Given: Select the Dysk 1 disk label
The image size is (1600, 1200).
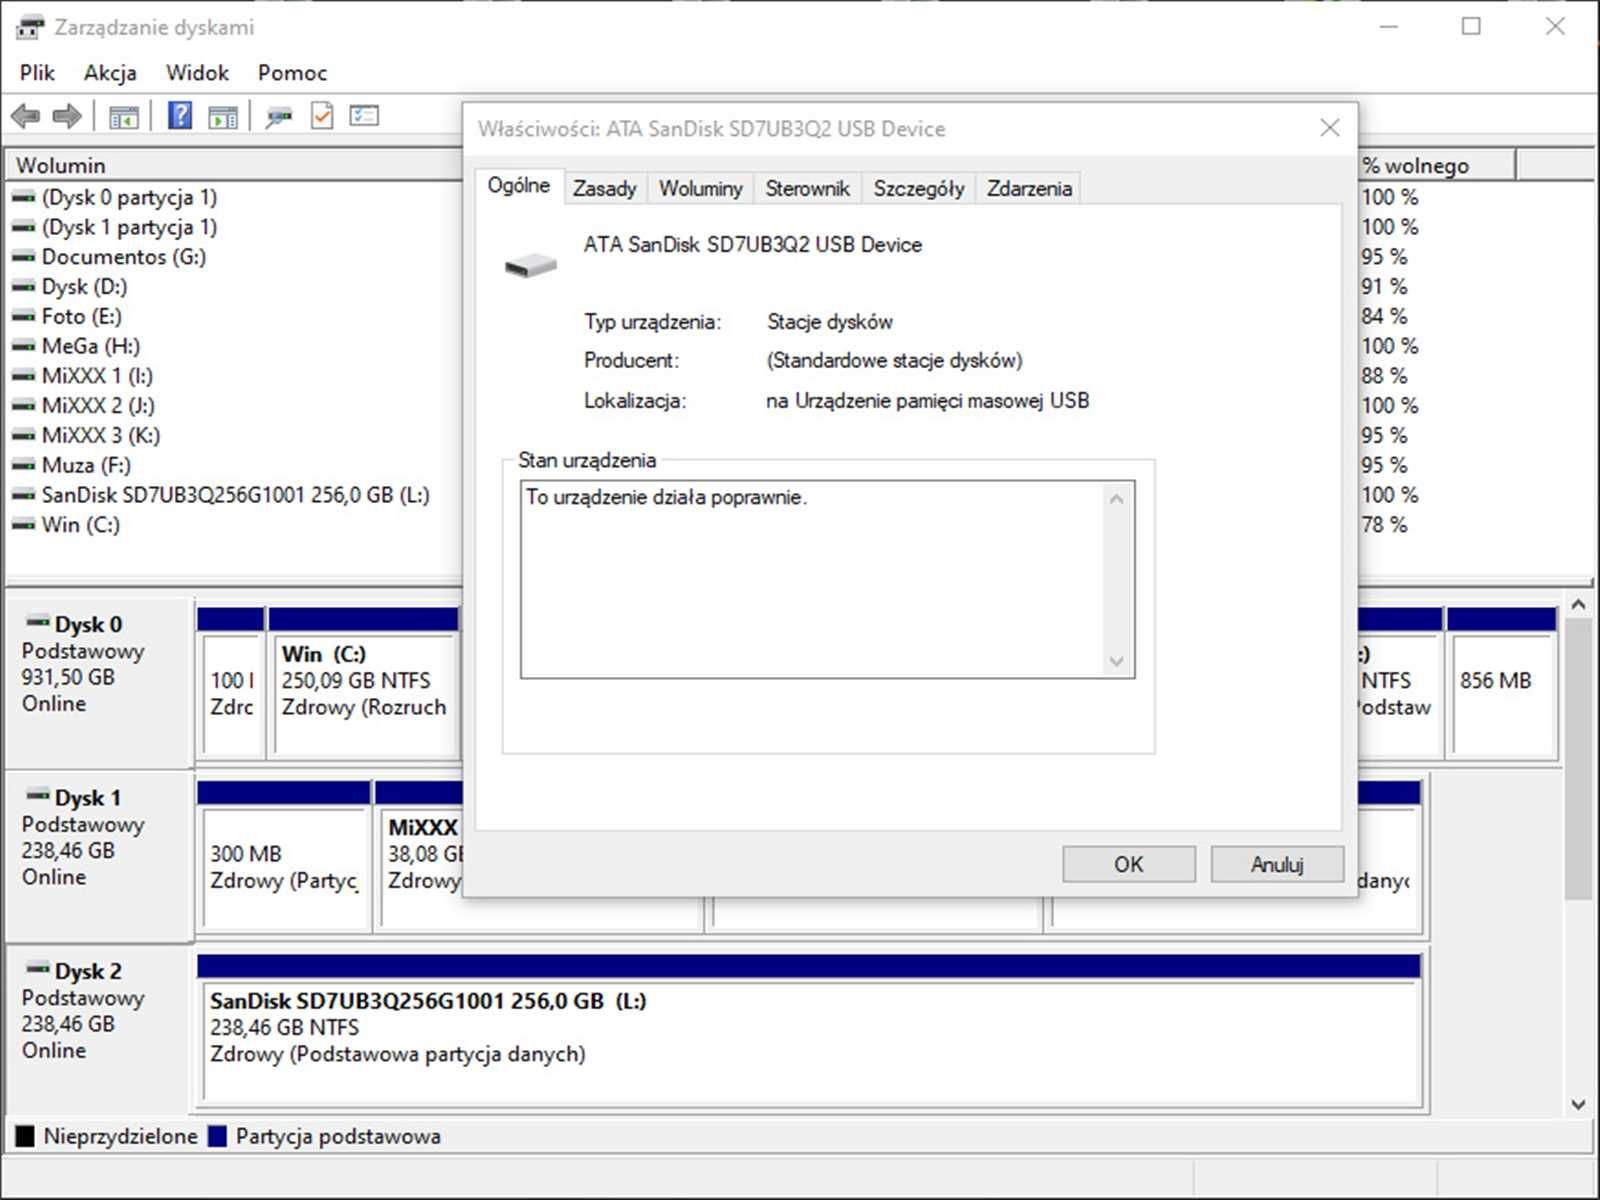Looking at the screenshot, I should click(98, 855).
